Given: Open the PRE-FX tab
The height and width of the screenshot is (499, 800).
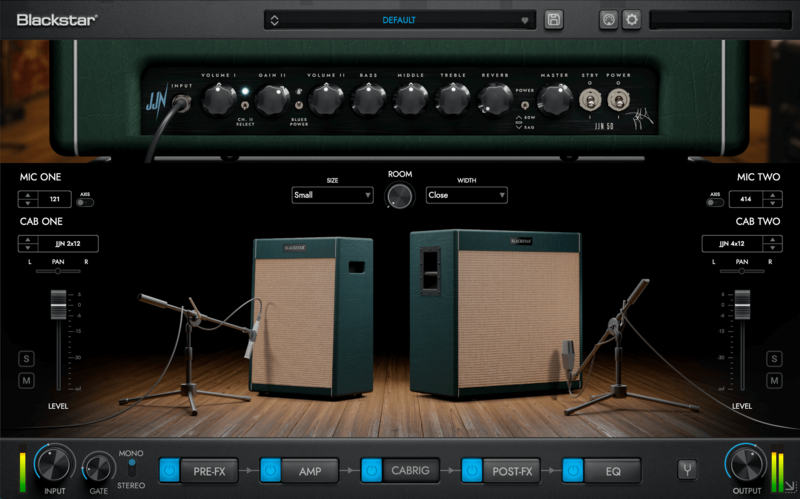Looking at the screenshot, I should click(x=209, y=471).
